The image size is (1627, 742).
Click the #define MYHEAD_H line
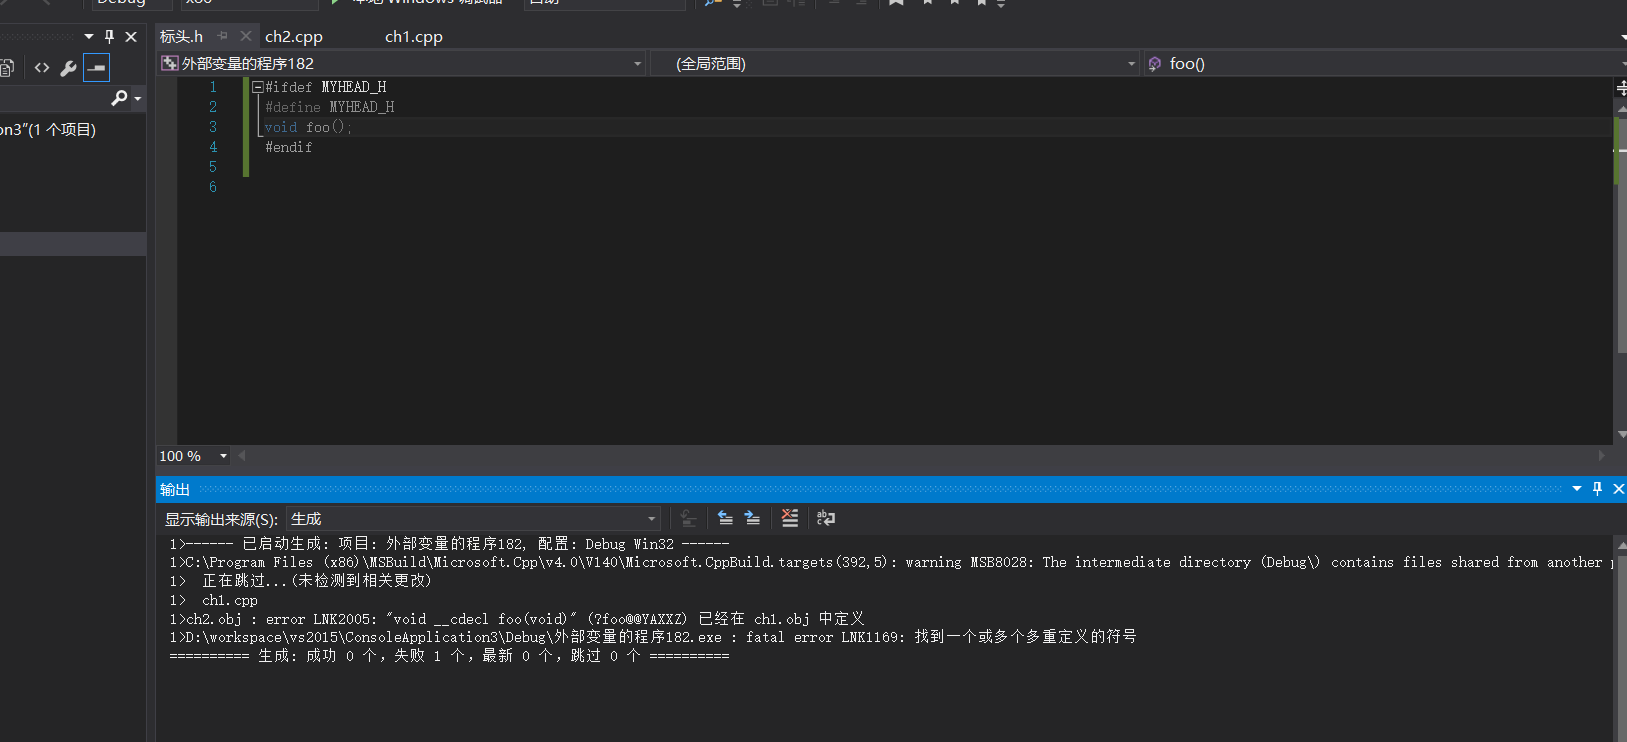tap(330, 107)
